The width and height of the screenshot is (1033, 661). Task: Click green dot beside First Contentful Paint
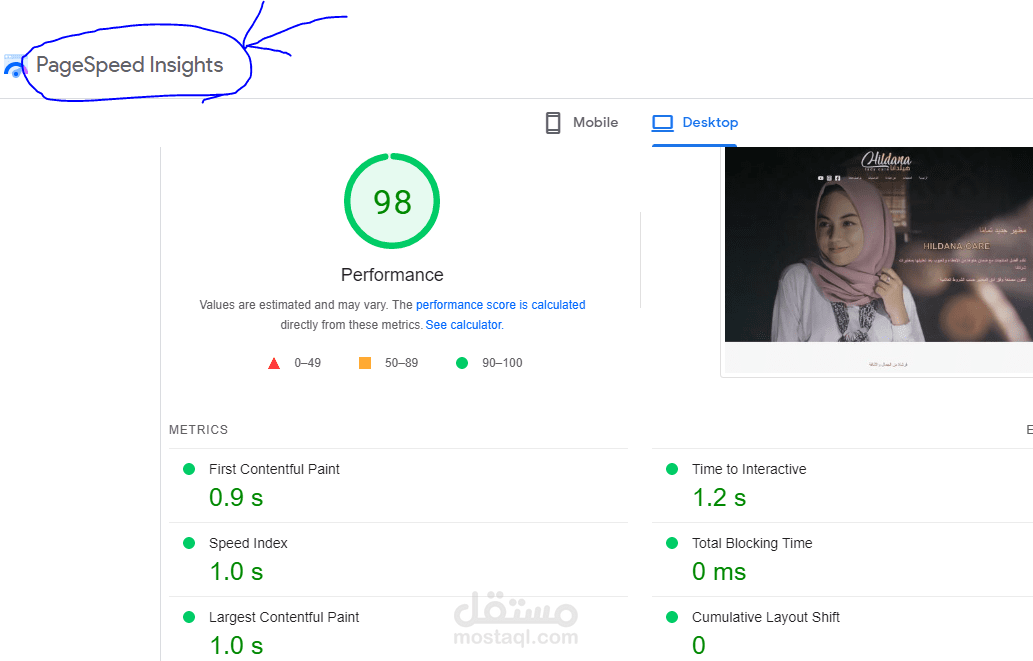188,469
